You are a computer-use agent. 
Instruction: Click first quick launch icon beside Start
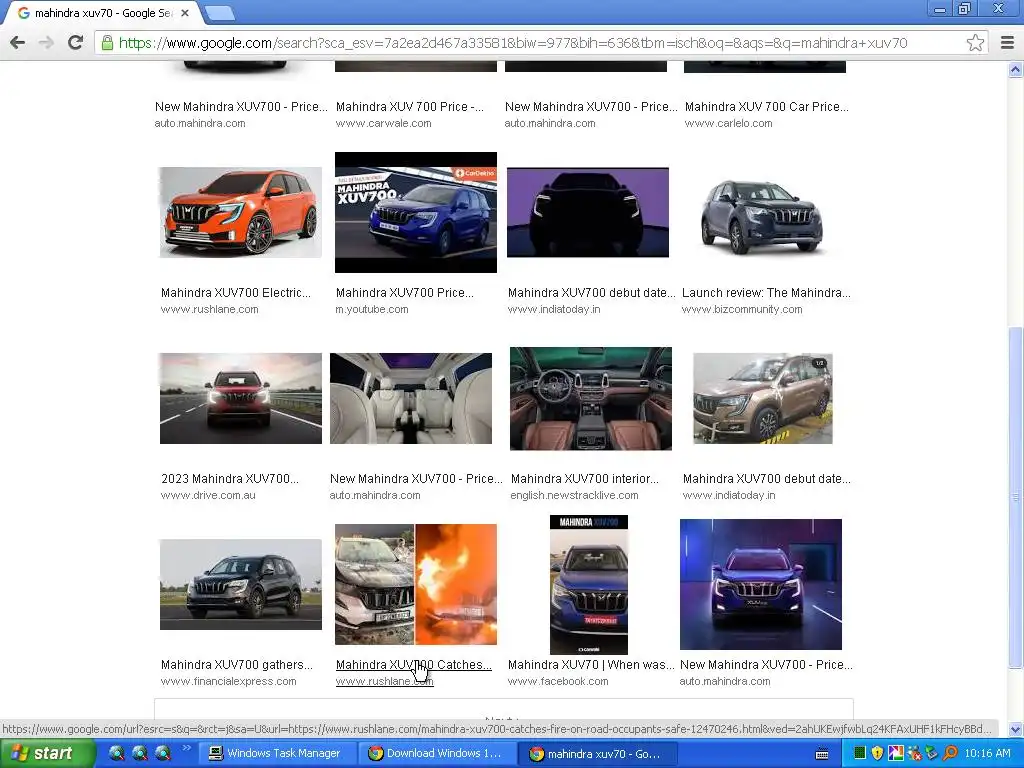click(116, 753)
